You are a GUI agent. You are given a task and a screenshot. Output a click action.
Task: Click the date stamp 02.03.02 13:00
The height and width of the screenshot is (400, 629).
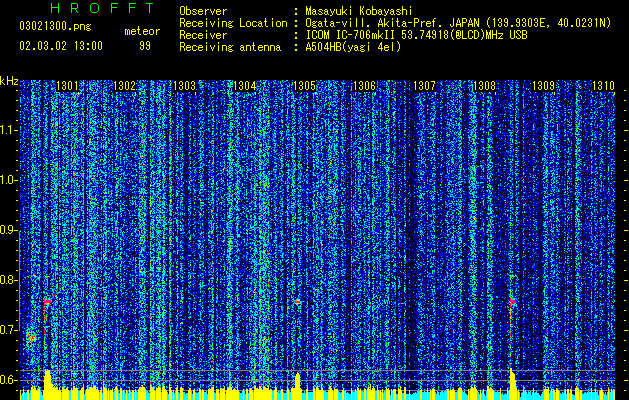coord(61,46)
